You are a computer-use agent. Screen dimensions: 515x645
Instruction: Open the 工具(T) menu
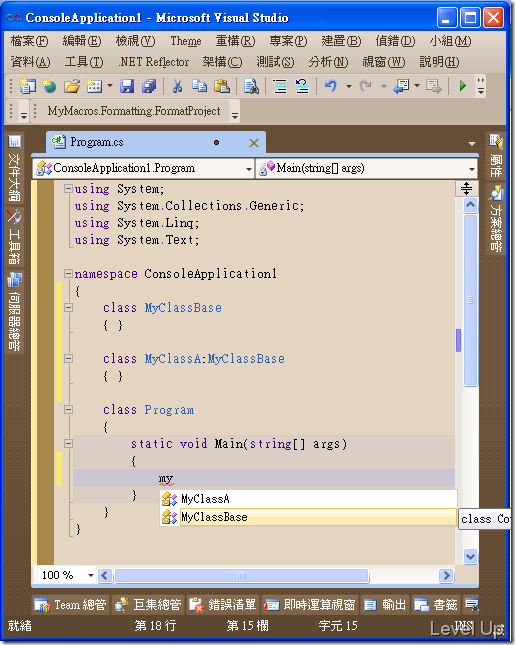pos(84,62)
